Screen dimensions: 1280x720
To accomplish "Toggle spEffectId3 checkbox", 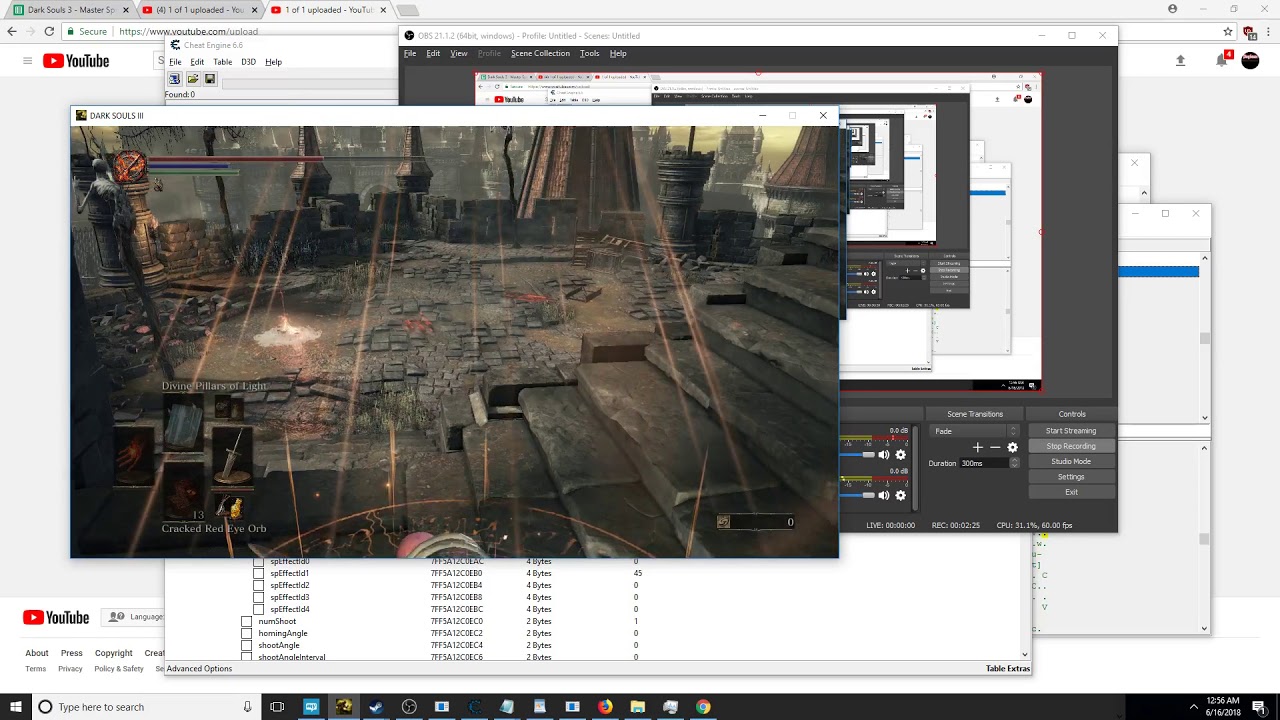I will click(x=258, y=598).
